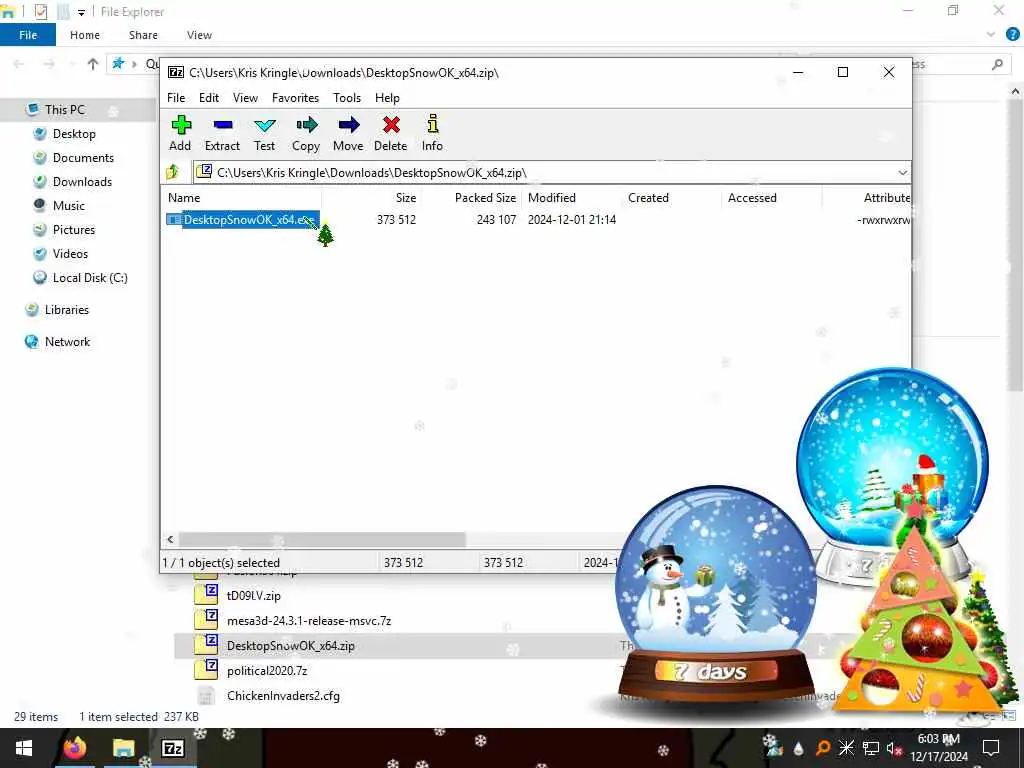Select political2020.7z file
The image size is (1024, 768).
(x=266, y=671)
